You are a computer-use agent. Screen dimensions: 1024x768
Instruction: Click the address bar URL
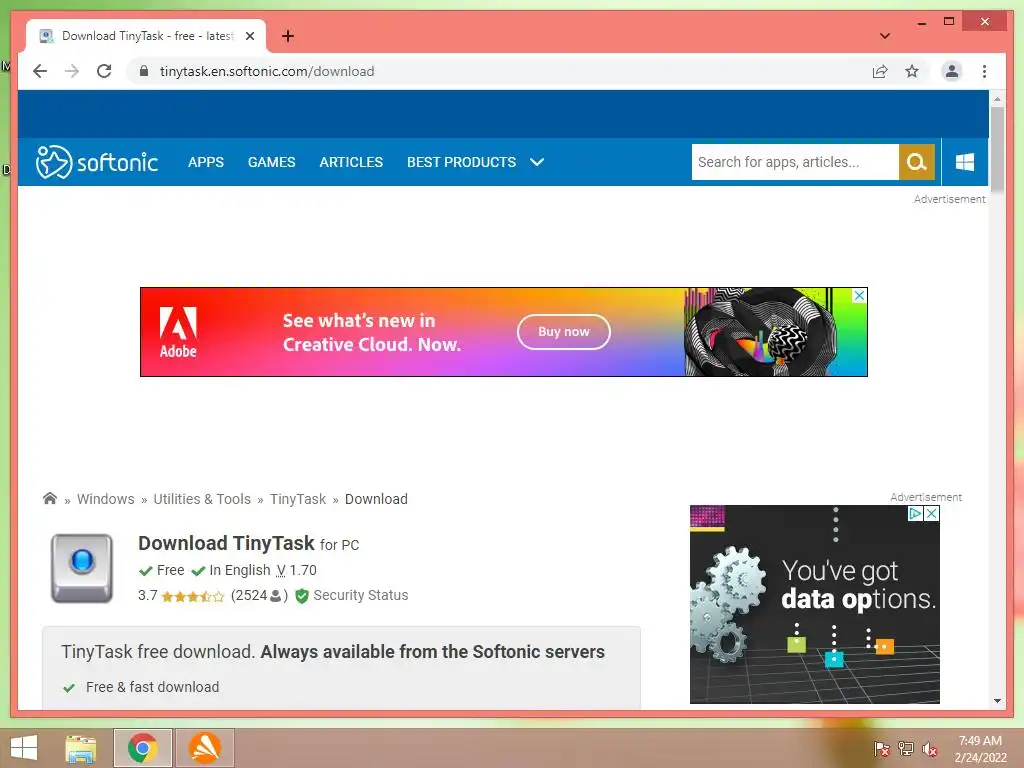click(x=267, y=71)
